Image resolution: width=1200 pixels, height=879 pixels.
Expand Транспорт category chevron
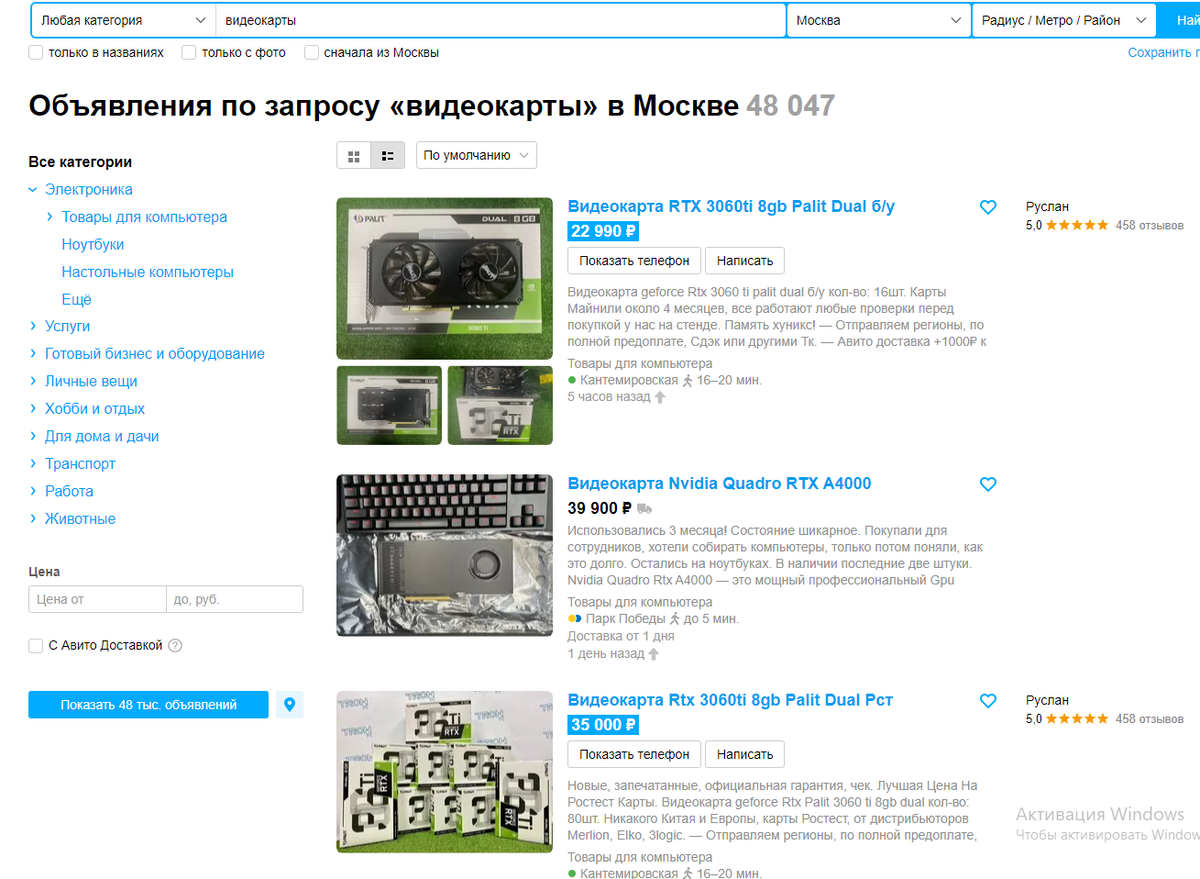[33, 464]
